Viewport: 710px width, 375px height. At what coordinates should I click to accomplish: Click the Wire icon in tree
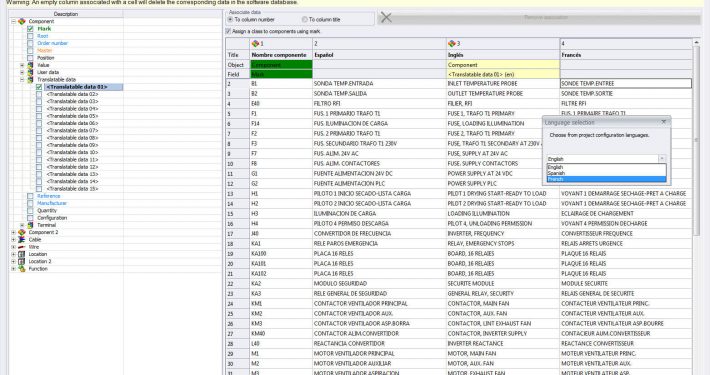pos(22,247)
